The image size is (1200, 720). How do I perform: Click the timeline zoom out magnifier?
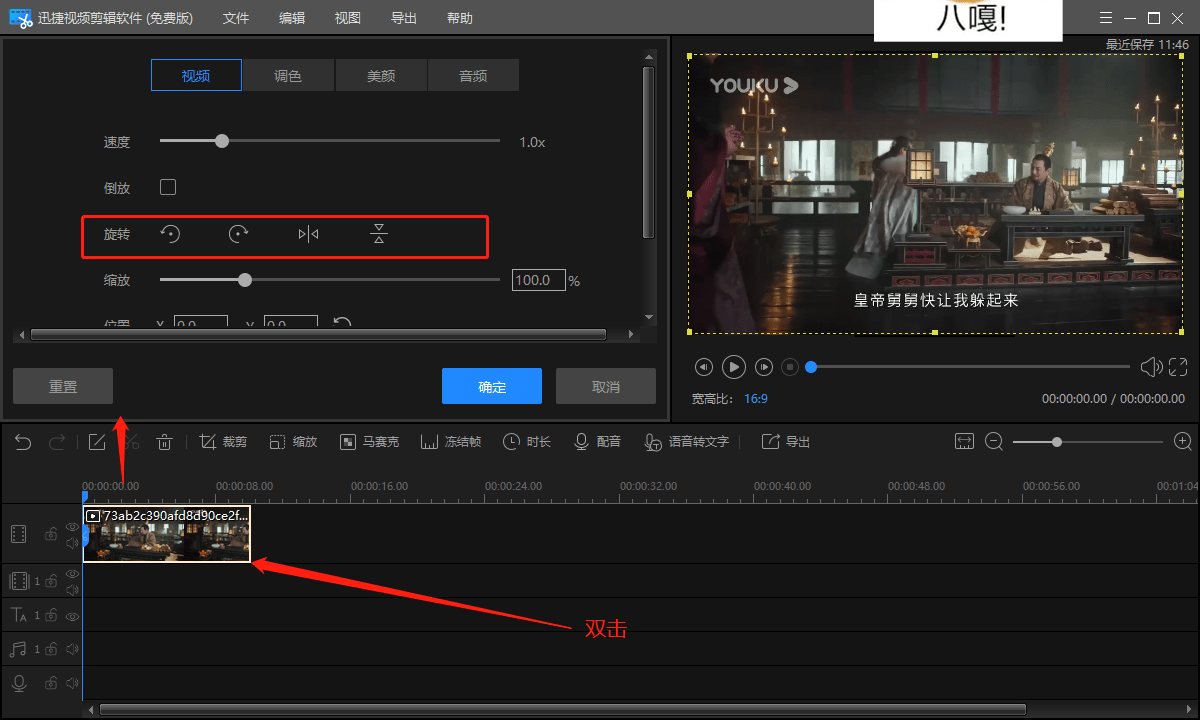[x=994, y=442]
